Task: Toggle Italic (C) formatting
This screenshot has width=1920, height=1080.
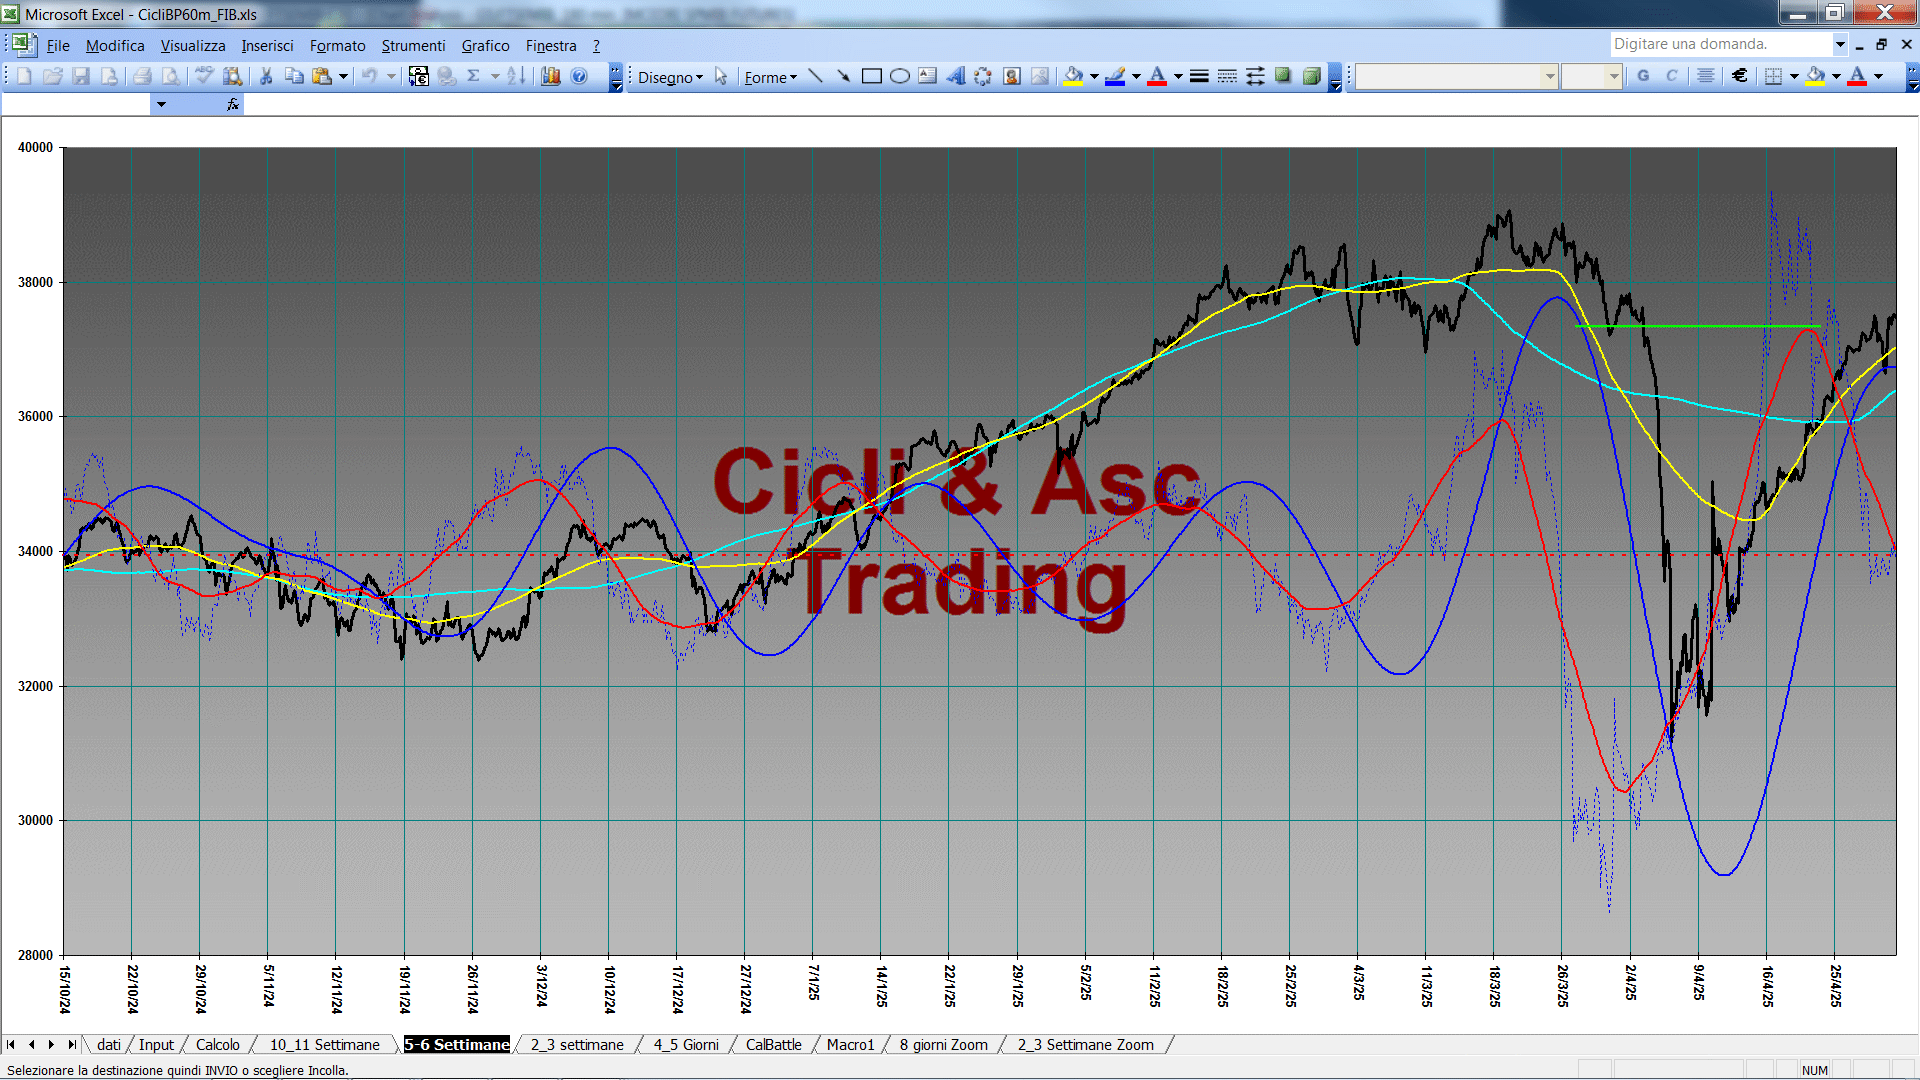Action: [1671, 76]
